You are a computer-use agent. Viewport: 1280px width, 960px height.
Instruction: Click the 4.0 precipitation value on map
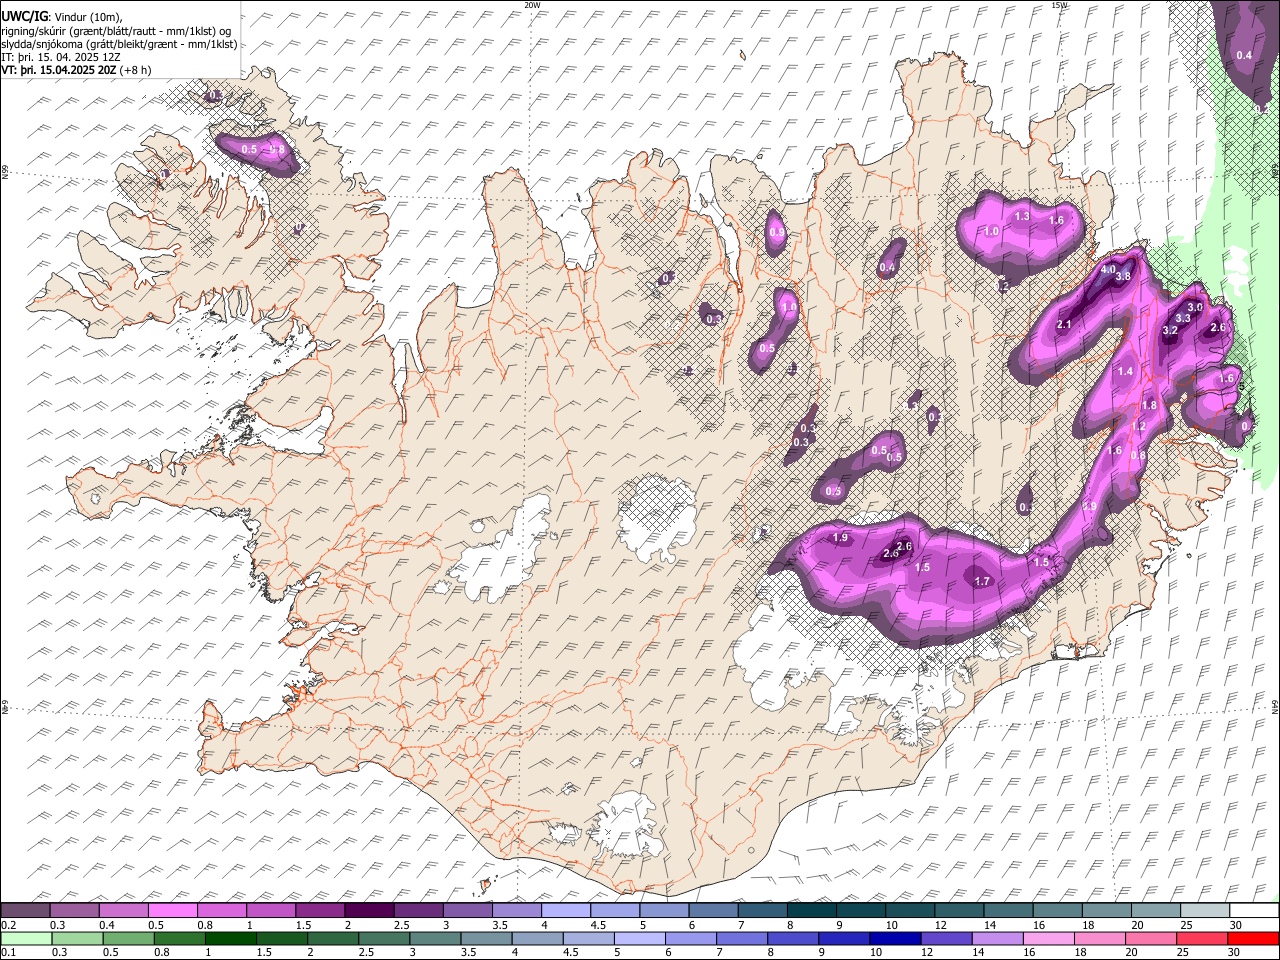click(x=1108, y=269)
